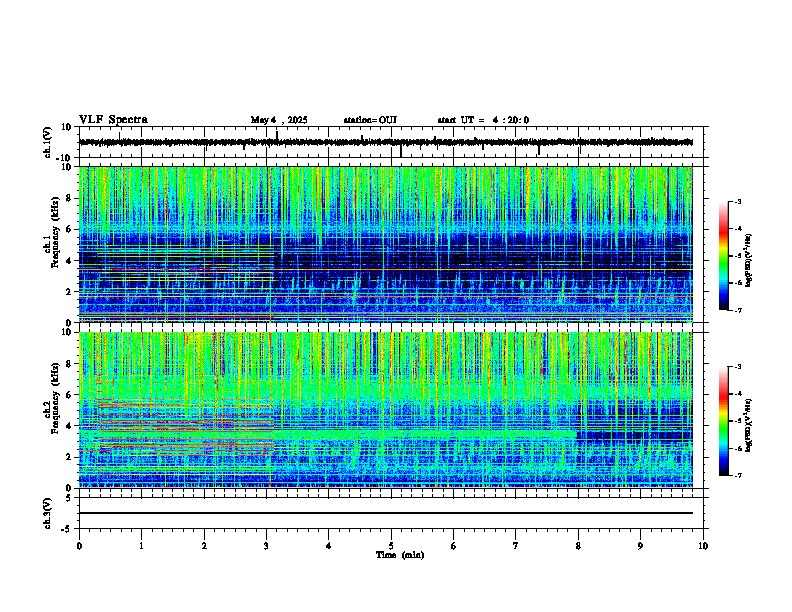Image resolution: width=792 pixels, height=612 pixels.
Task: Click inside the ch.2 spectrogram panel
Action: (385, 410)
